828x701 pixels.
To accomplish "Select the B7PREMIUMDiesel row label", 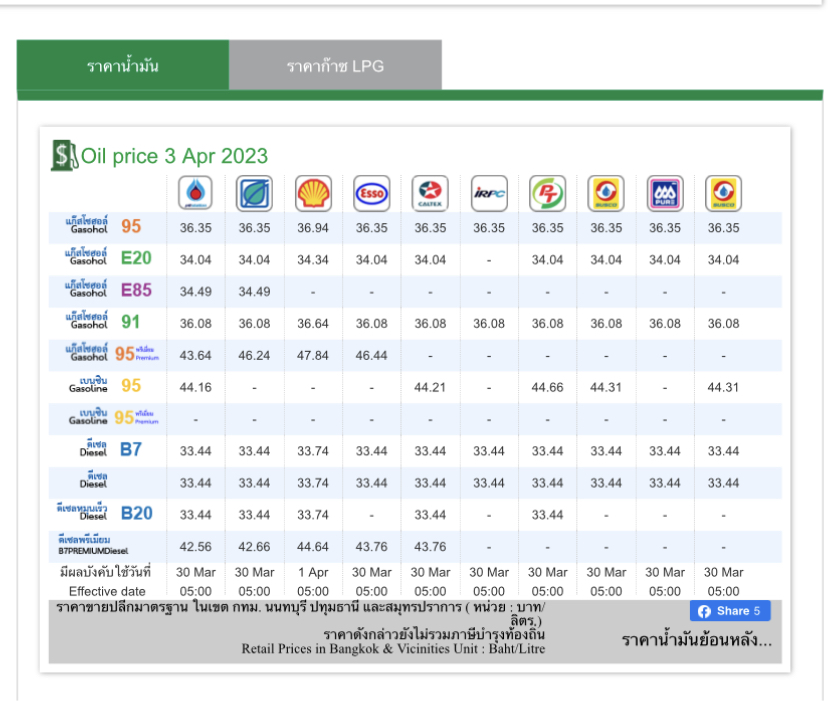I will [93, 546].
